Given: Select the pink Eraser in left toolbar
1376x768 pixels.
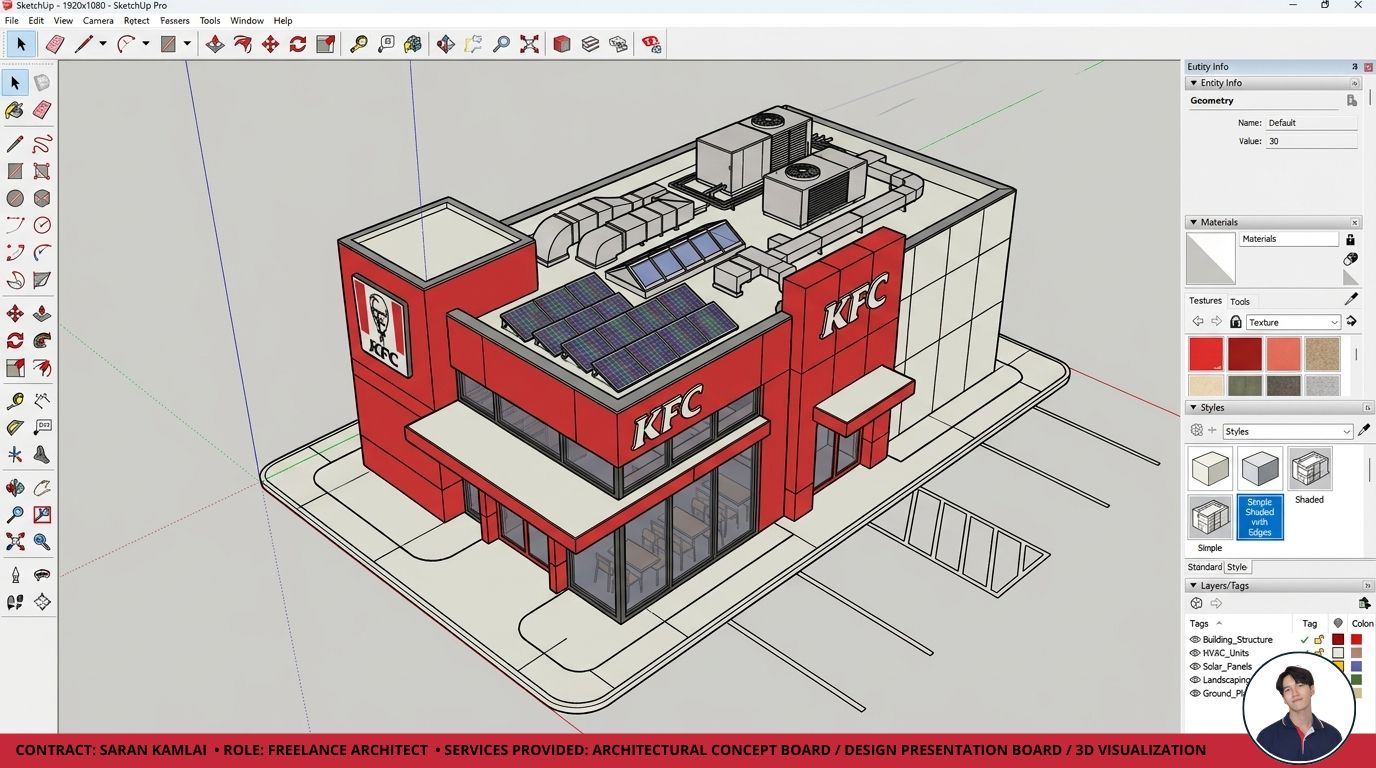Looking at the screenshot, I should tap(42, 110).
